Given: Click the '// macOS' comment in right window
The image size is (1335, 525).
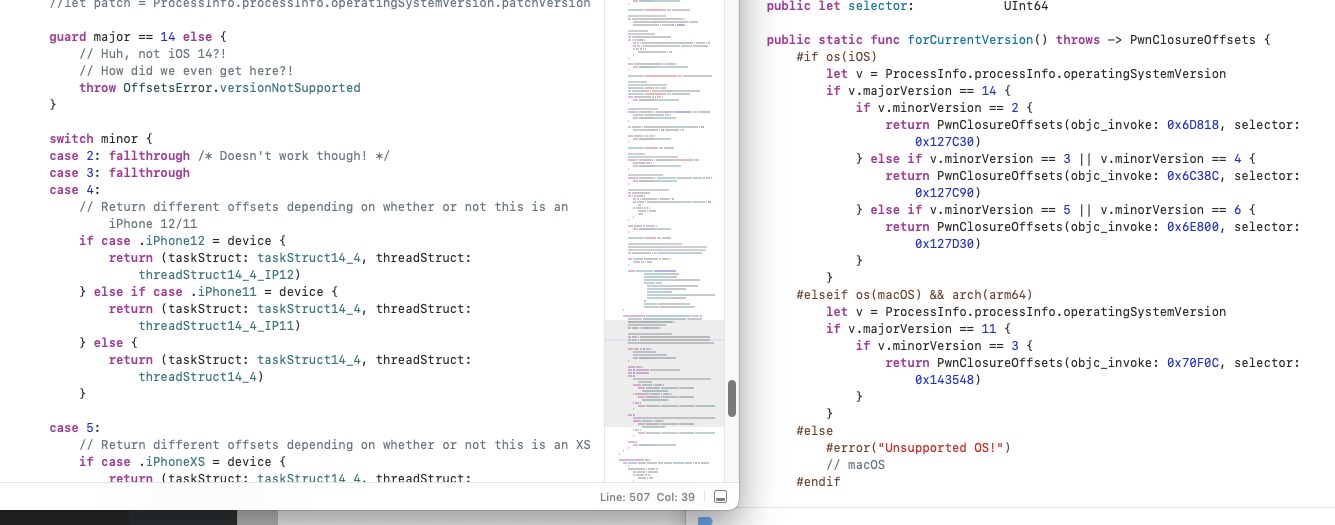Looking at the screenshot, I should pyautogui.click(x=855, y=466).
